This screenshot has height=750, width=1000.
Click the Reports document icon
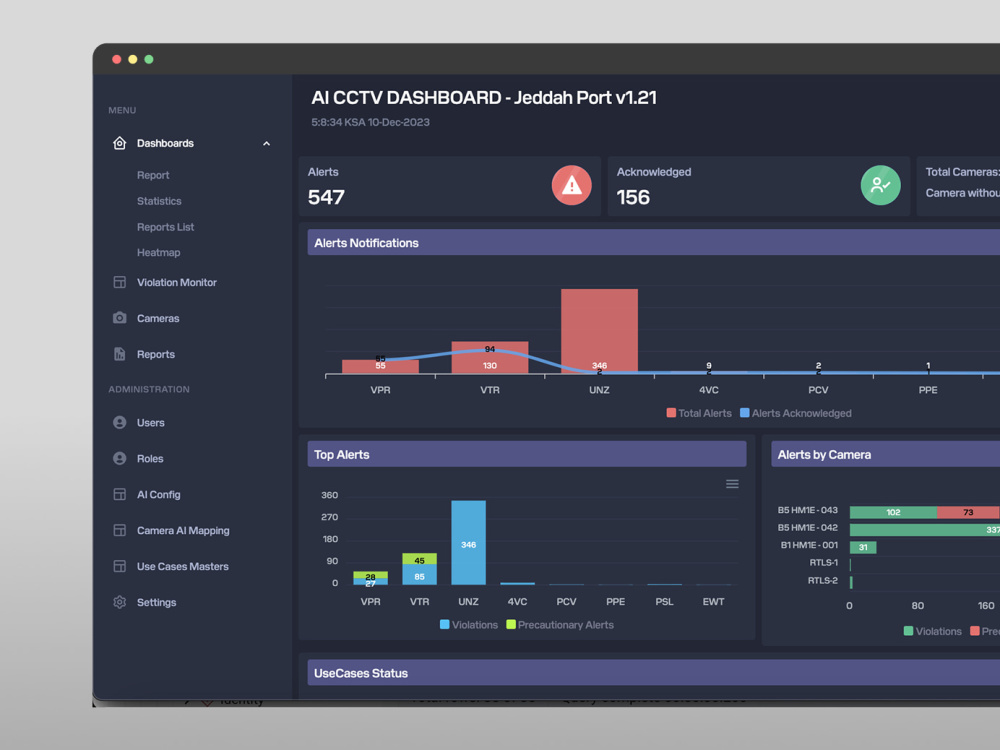pyautogui.click(x=119, y=354)
